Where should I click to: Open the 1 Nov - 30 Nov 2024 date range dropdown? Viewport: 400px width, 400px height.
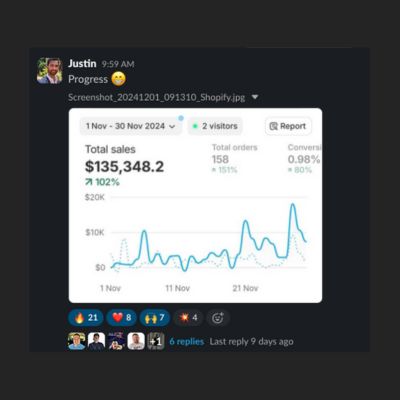click(x=131, y=126)
